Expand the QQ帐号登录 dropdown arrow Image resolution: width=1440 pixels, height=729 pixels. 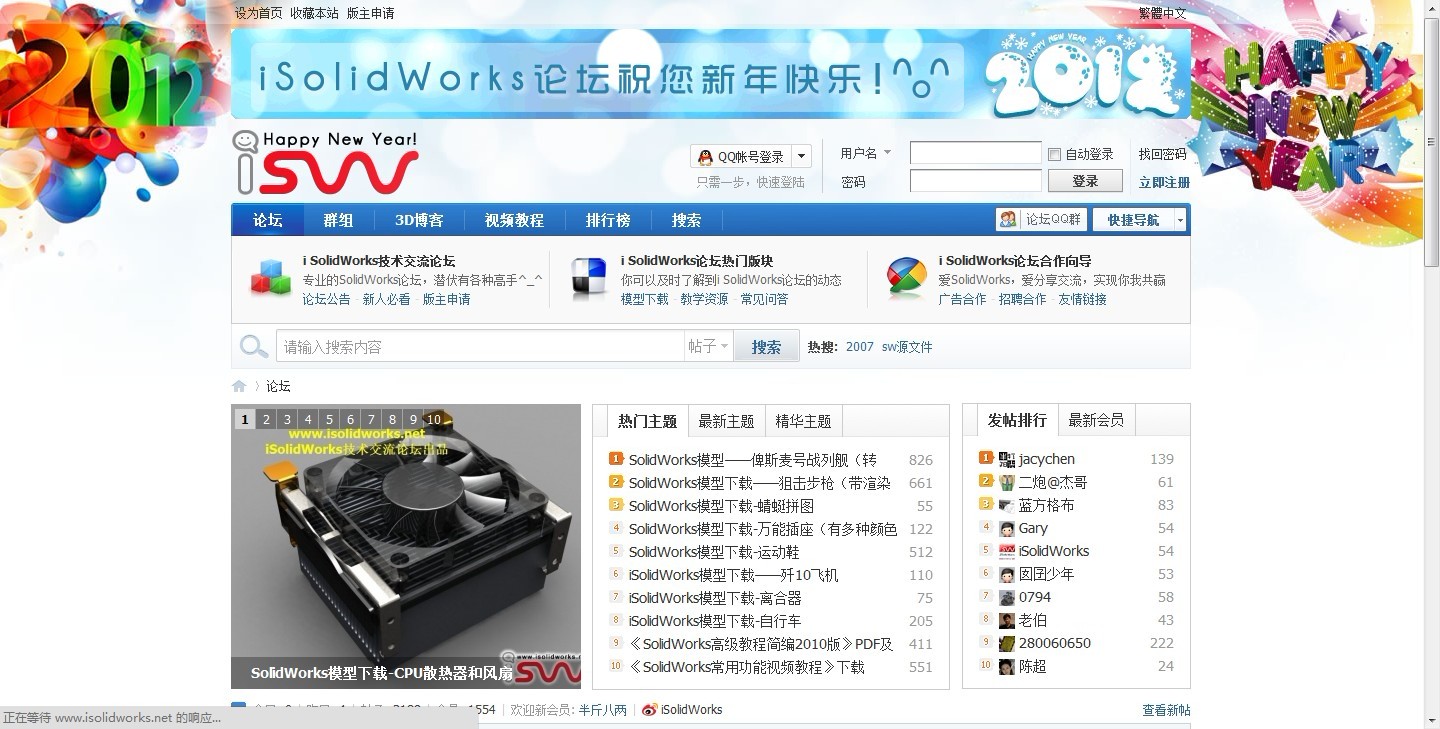tap(801, 157)
